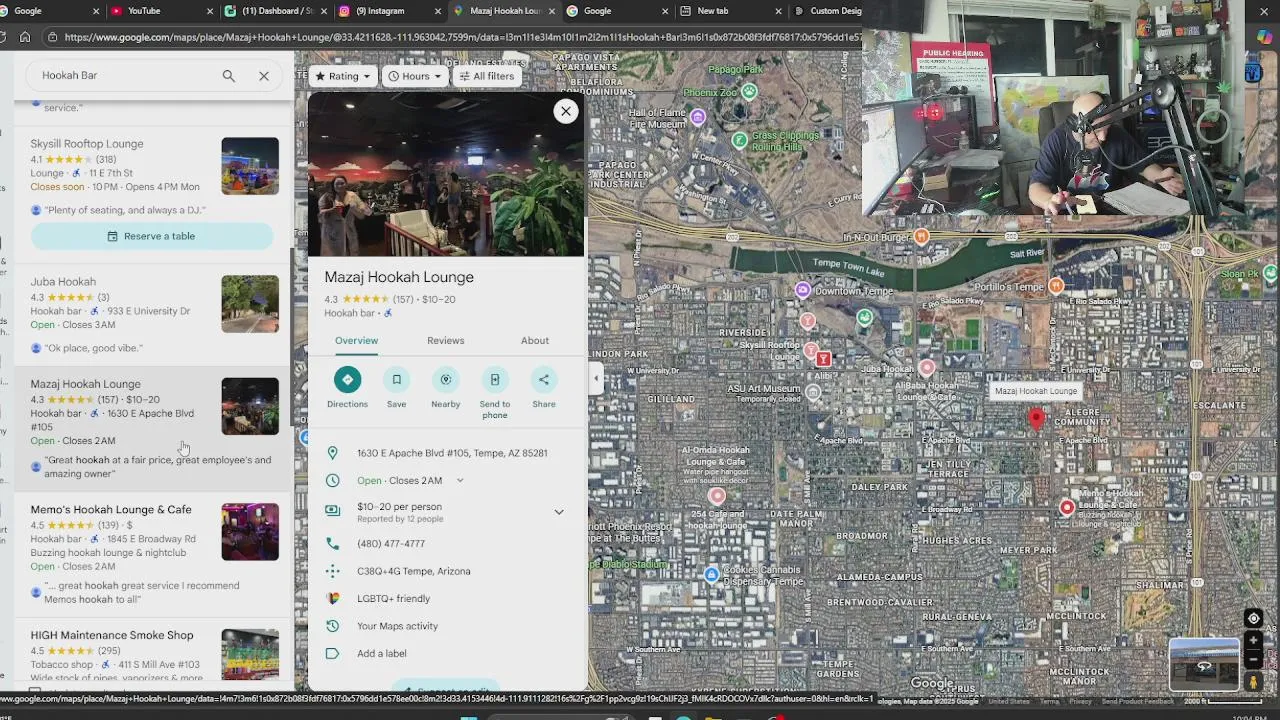This screenshot has height=720, width=1280.
Task: Click Send Product Feedback link on map
Action: tap(1137, 702)
